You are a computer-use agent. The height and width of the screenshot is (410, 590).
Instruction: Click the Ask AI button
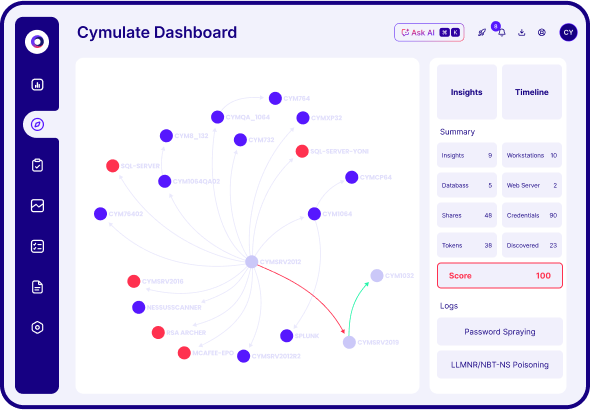pyautogui.click(x=429, y=33)
